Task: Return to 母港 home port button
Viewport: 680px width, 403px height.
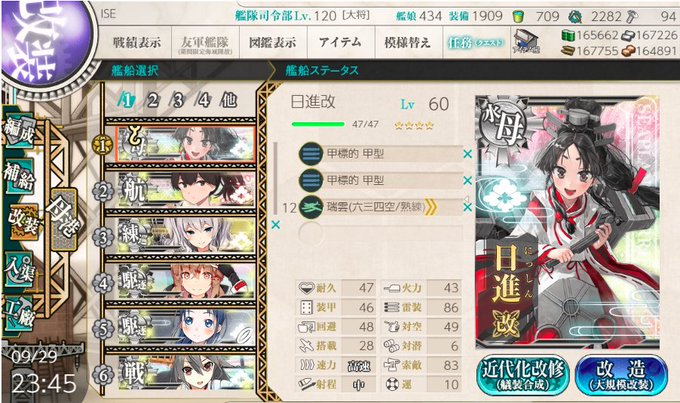Action: 64,218
